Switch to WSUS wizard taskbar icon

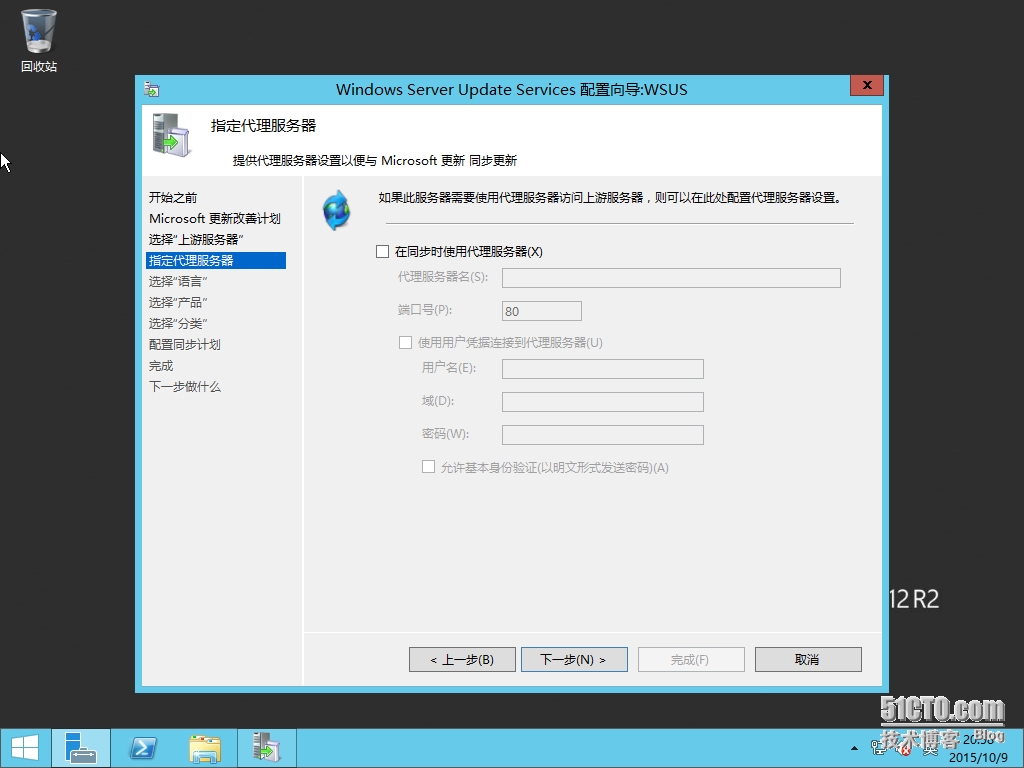point(266,748)
